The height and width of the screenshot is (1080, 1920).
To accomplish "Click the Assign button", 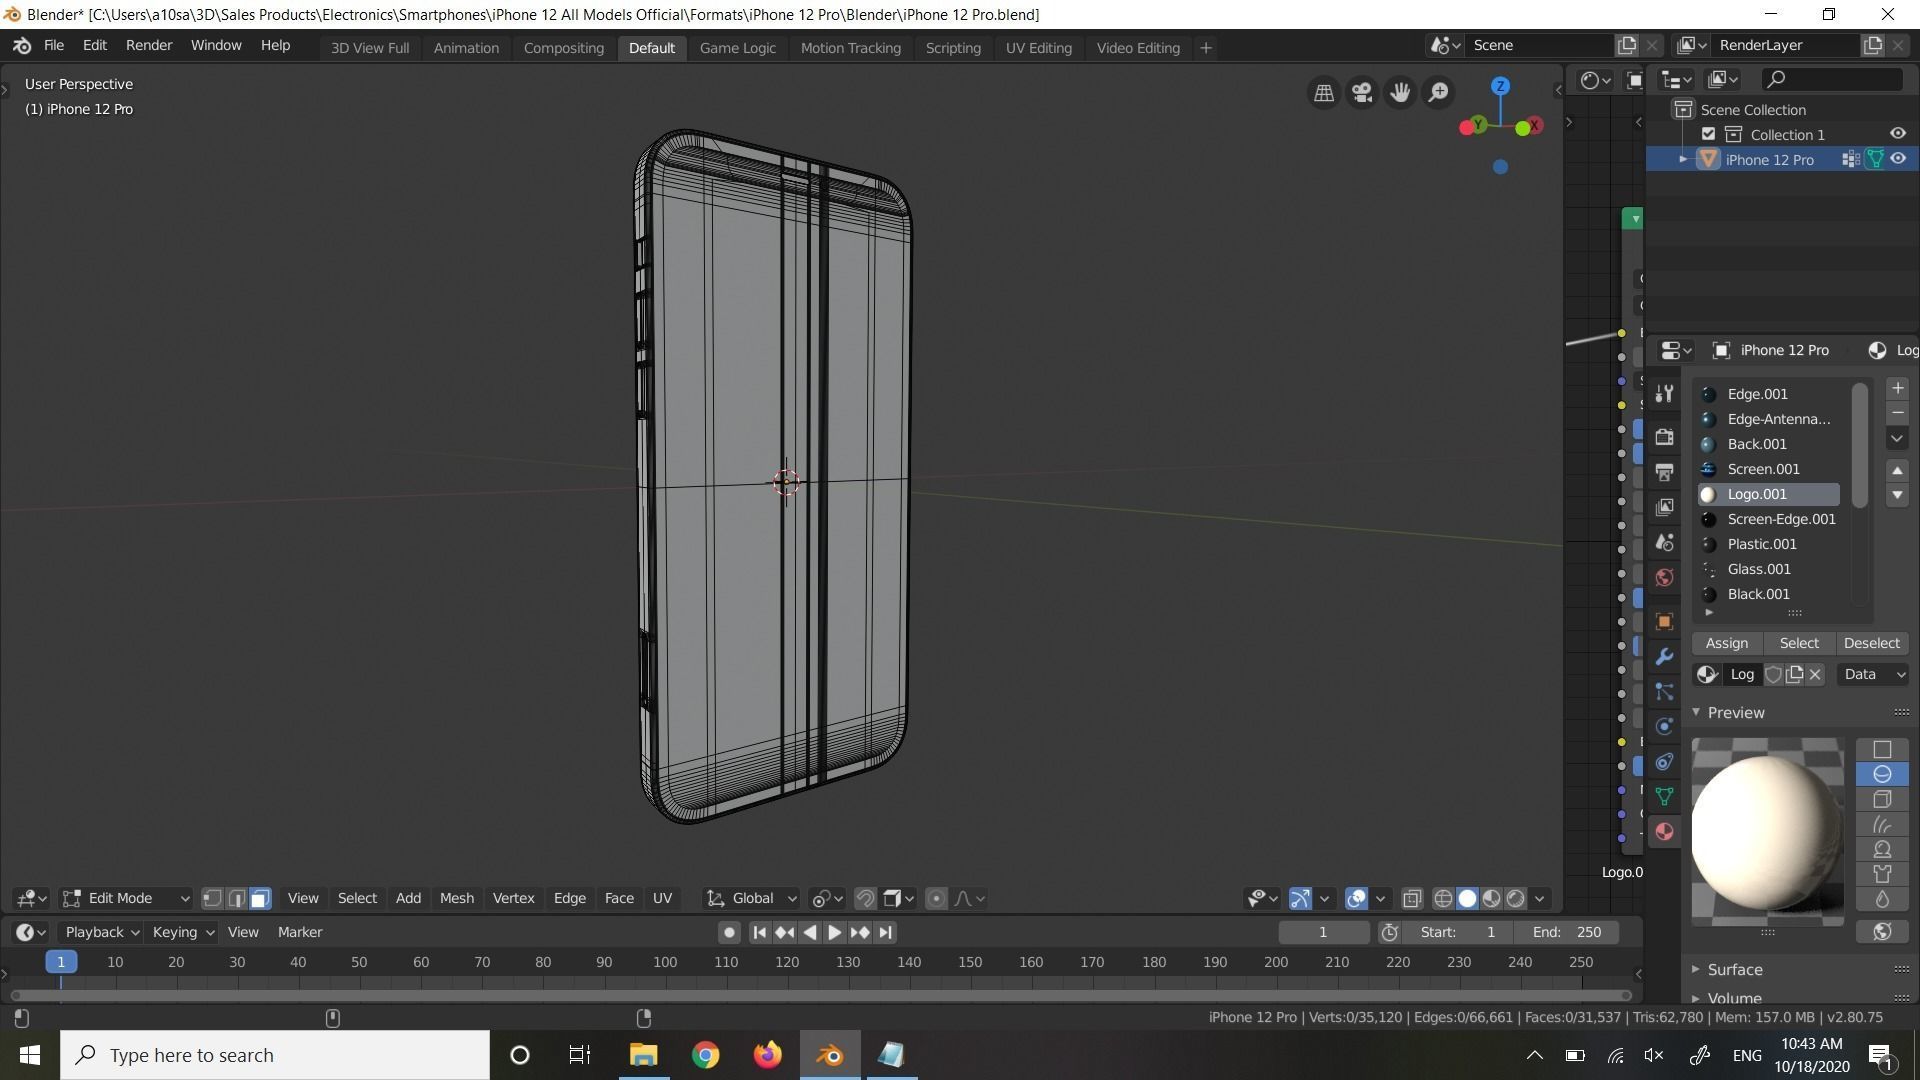I will [x=1727, y=643].
